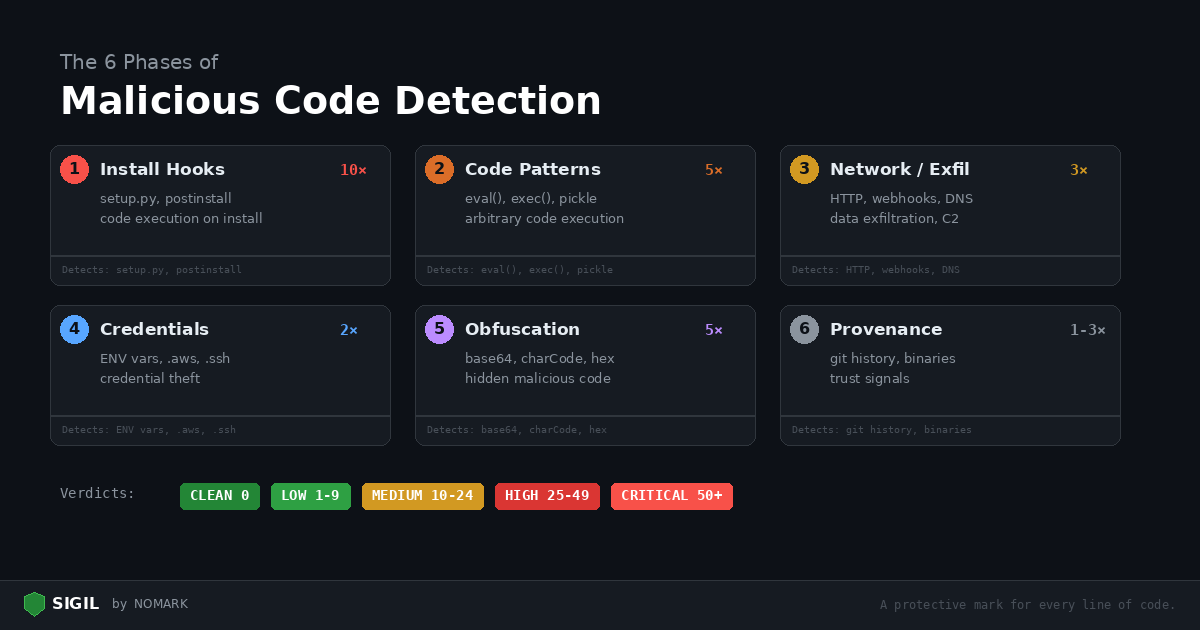Viewport: 1200px width, 630px height.
Task: Click the Provenance card heading
Action: click(885, 330)
